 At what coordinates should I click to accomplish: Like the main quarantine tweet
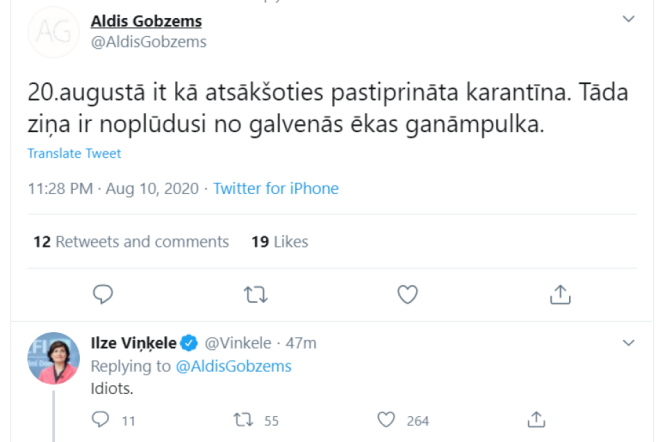tap(407, 294)
